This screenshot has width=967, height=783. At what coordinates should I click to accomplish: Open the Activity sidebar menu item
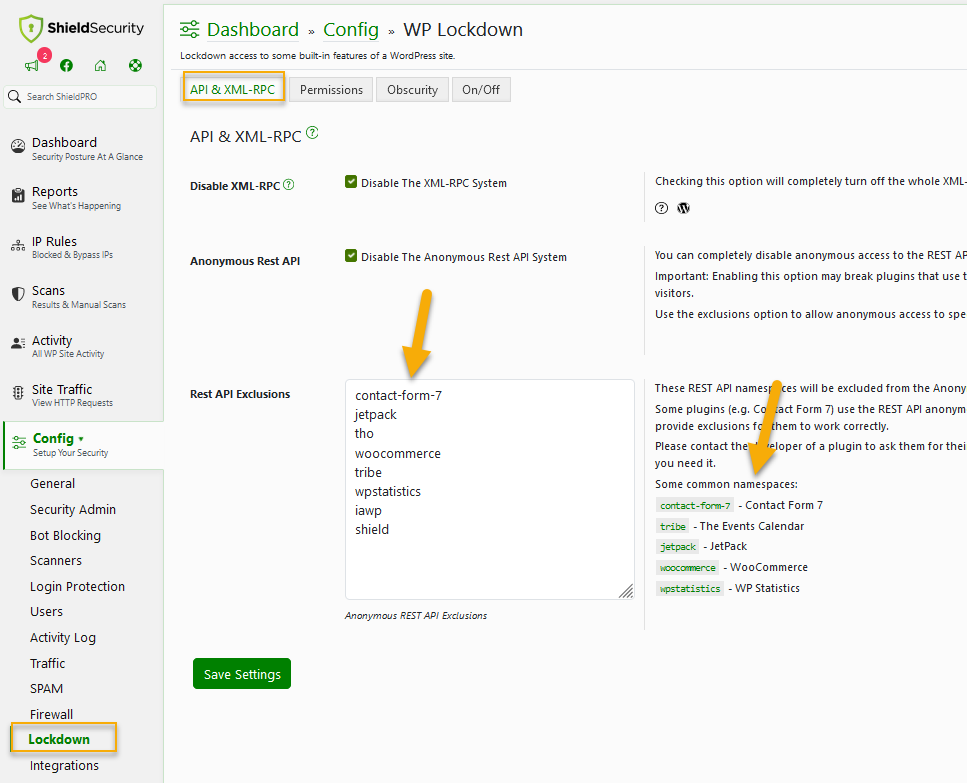(81, 346)
